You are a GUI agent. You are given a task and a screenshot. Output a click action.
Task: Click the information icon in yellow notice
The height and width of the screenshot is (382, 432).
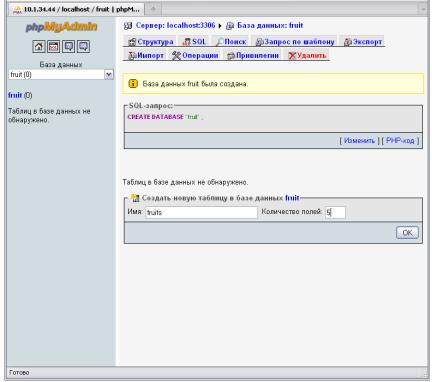point(133,84)
